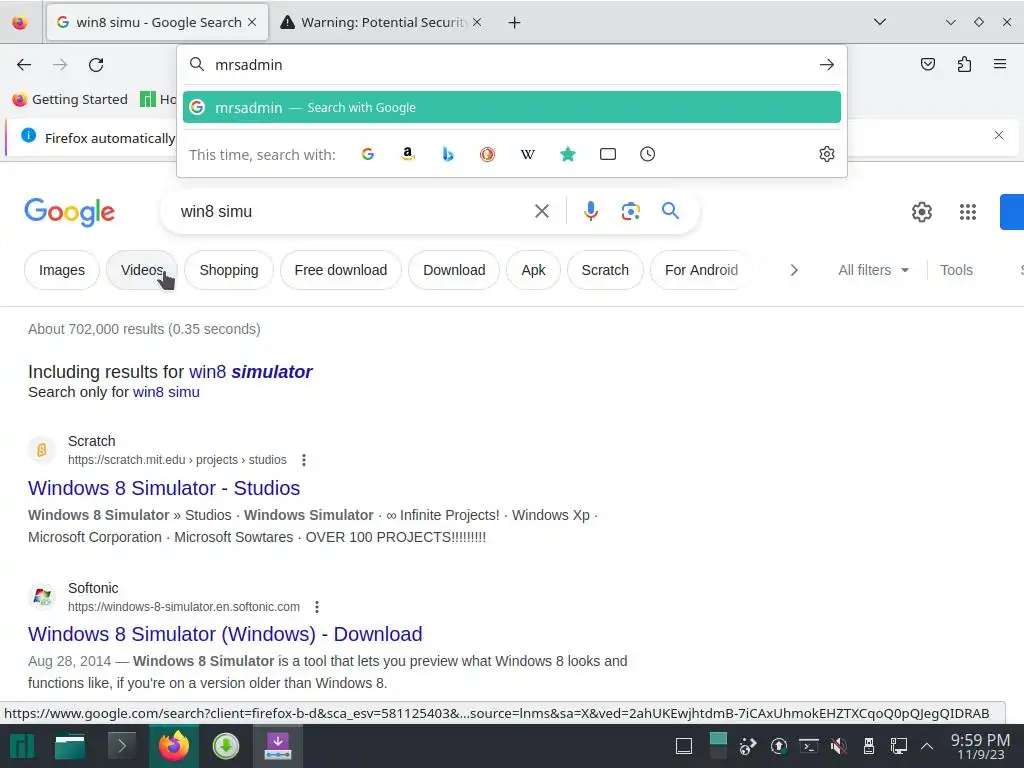Click the muted volume tray icon

point(839,746)
